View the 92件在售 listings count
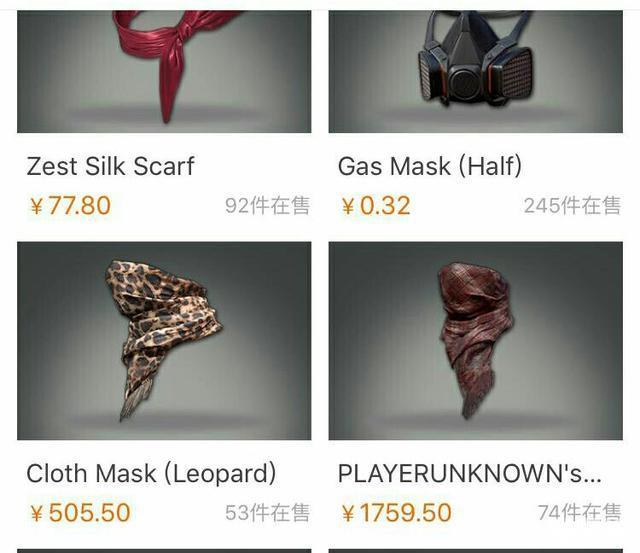The height and width of the screenshot is (553, 640). click(x=267, y=205)
